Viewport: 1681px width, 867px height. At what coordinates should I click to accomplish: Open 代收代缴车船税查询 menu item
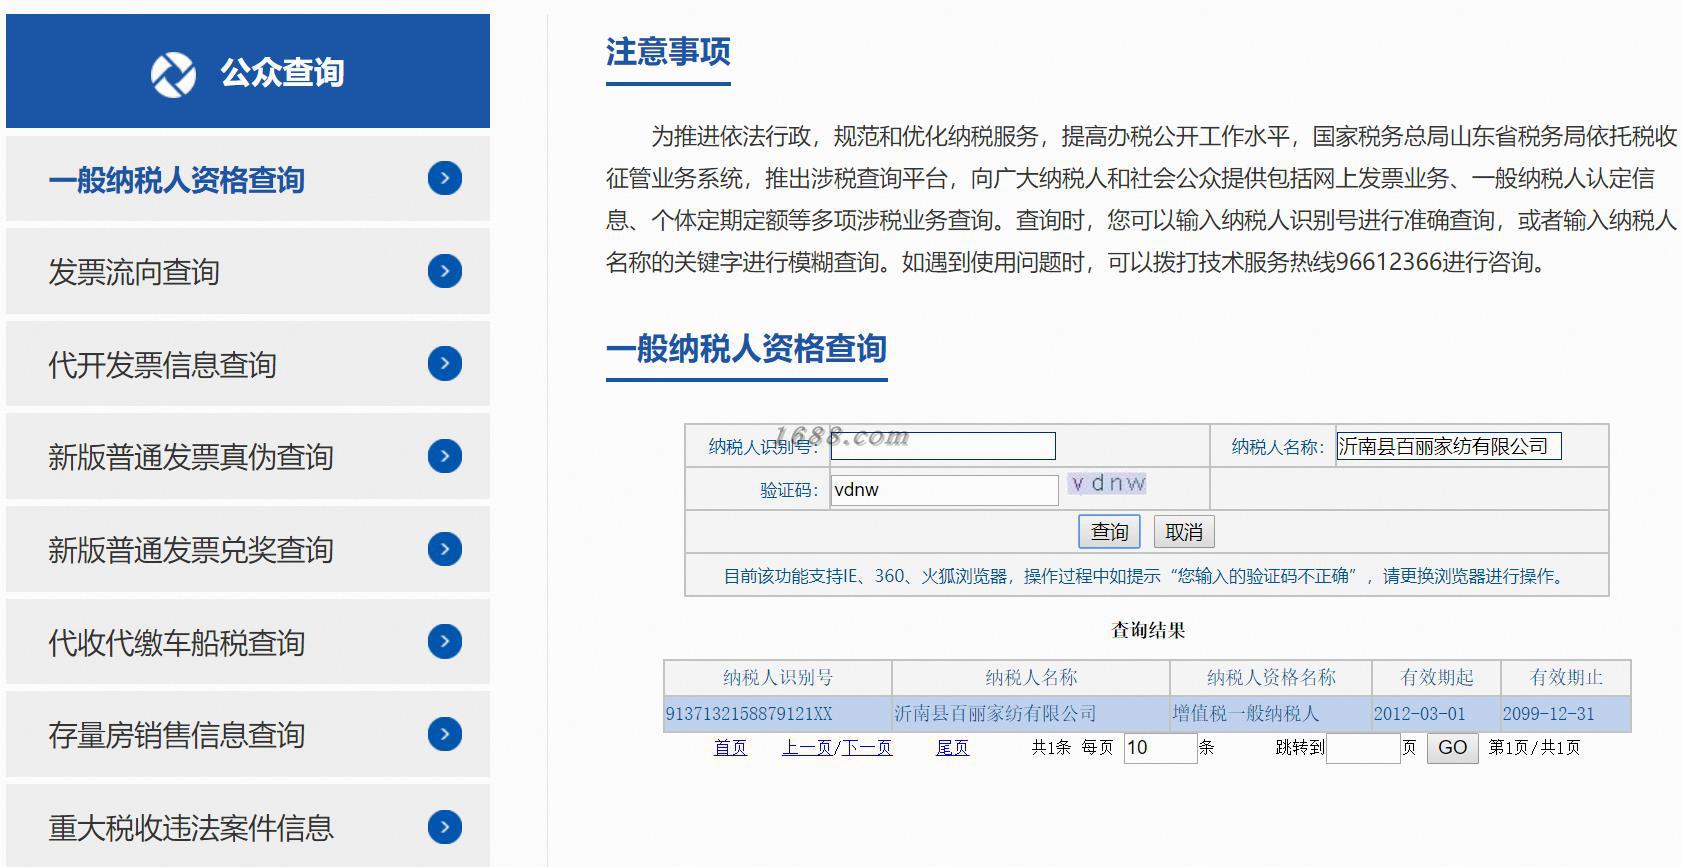pyautogui.click(x=248, y=642)
